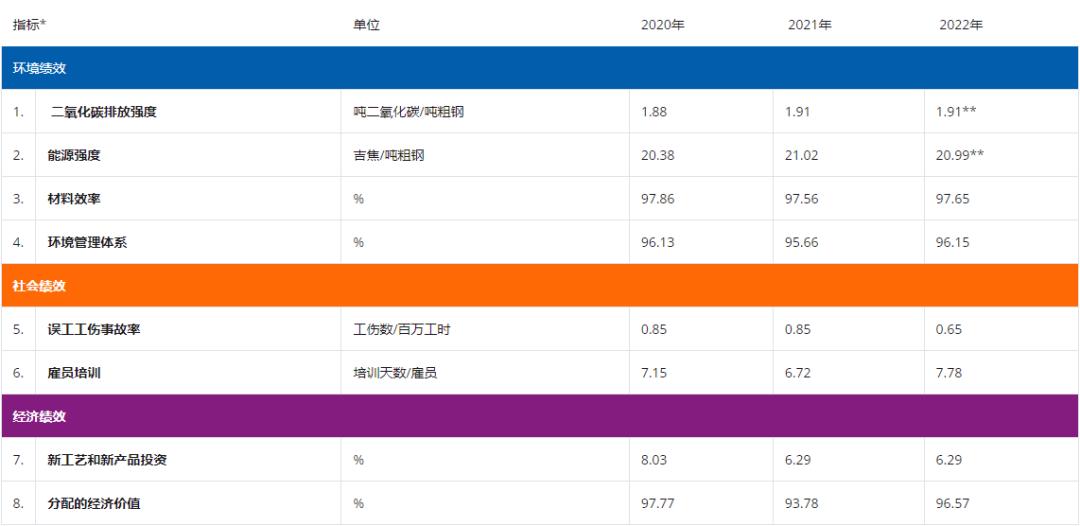1080x526 pixels.
Task: Click the 单位 column header
Action: tap(366, 25)
